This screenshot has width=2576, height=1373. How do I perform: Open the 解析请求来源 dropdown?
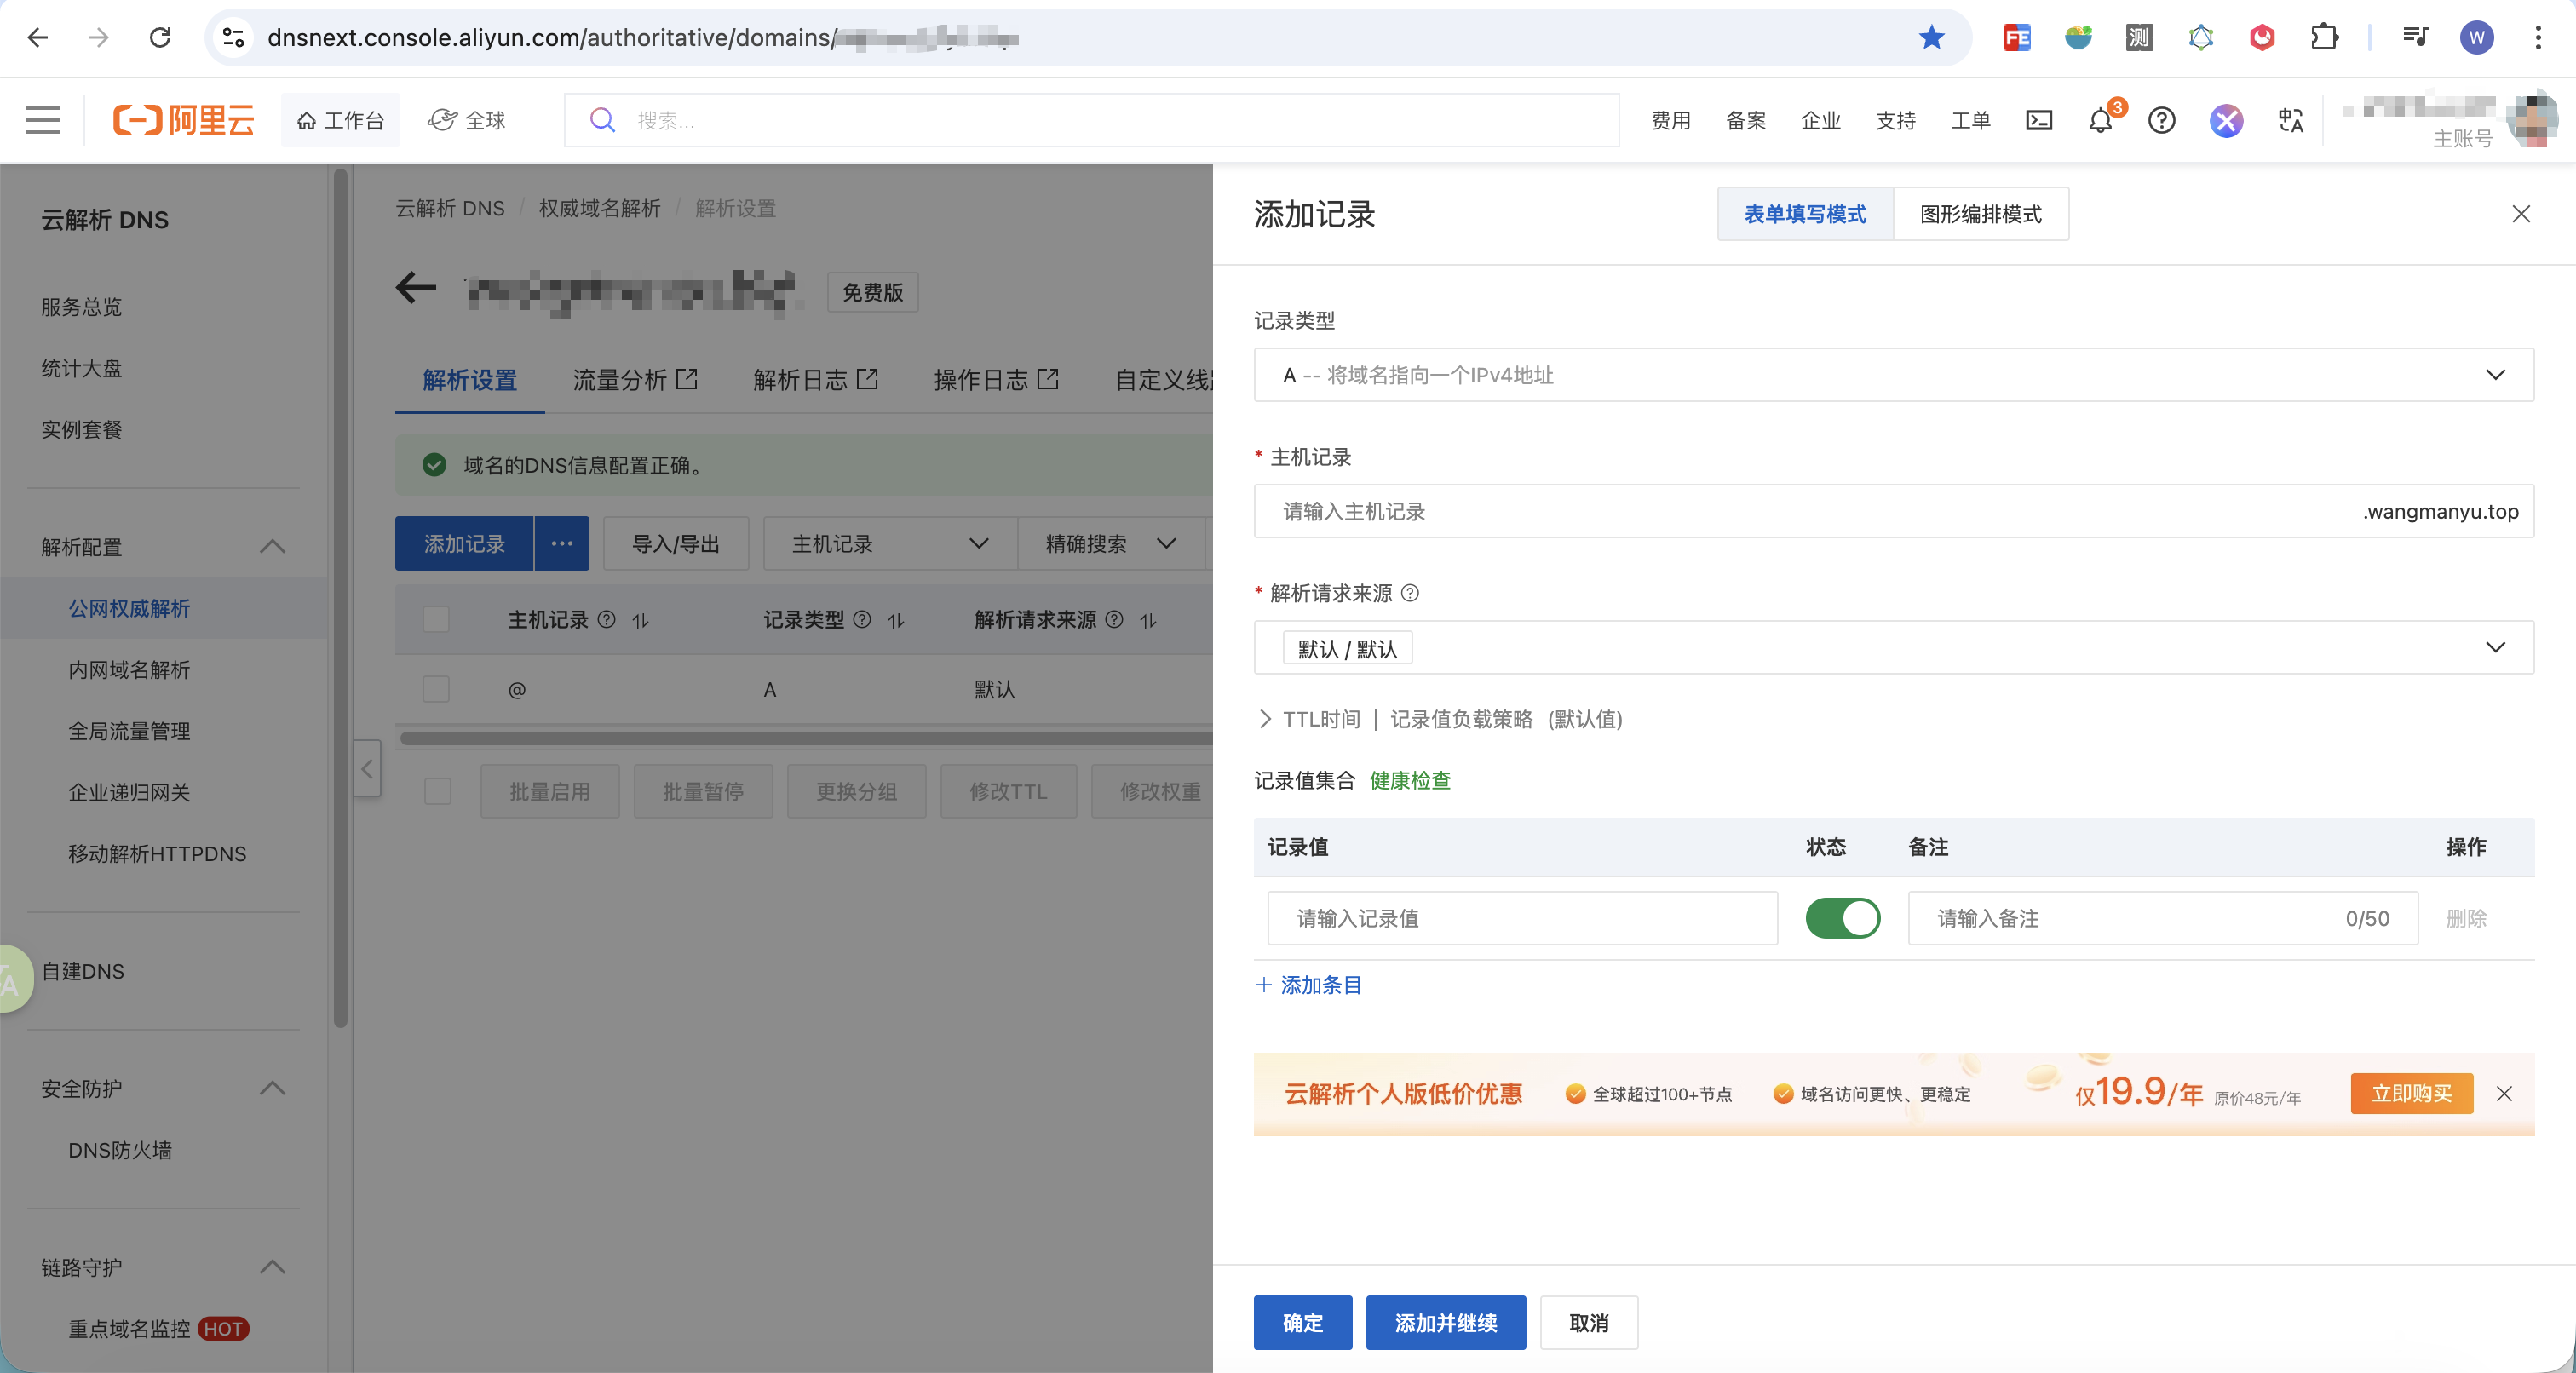[1893, 648]
